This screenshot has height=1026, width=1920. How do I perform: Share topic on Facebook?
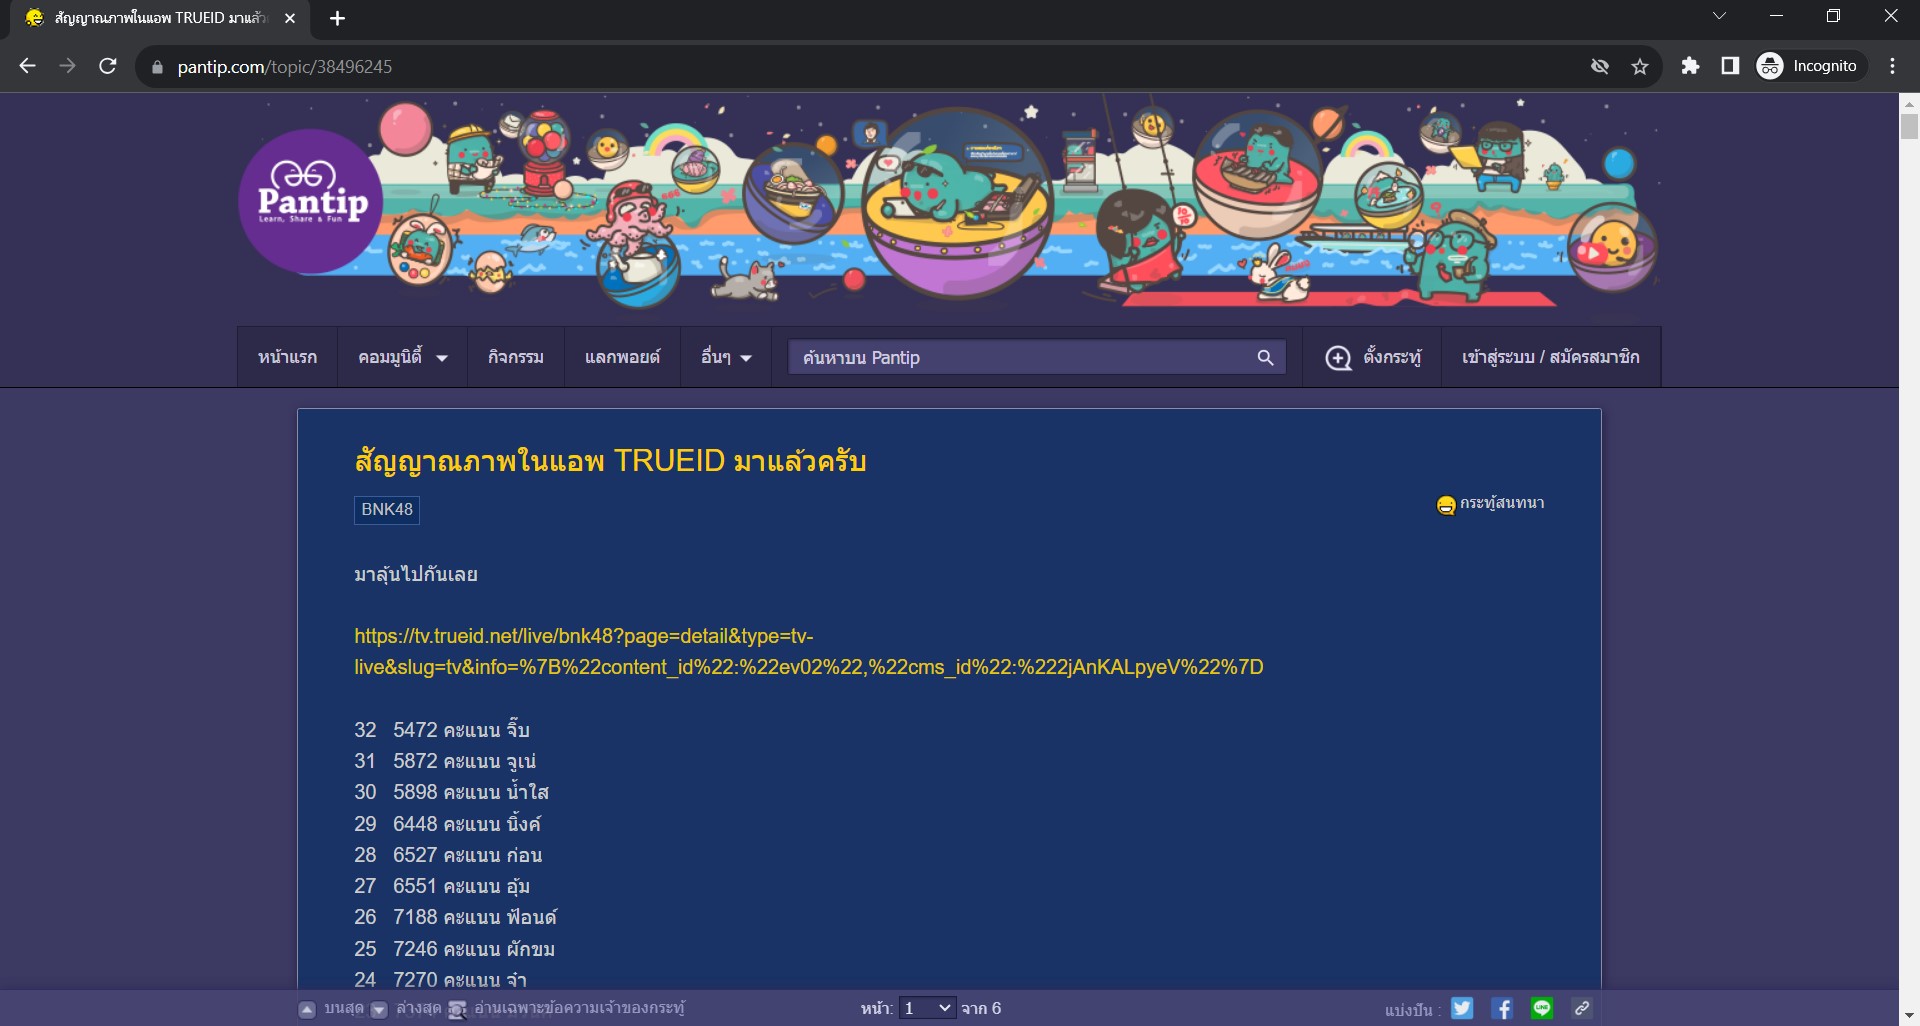[1502, 1008]
